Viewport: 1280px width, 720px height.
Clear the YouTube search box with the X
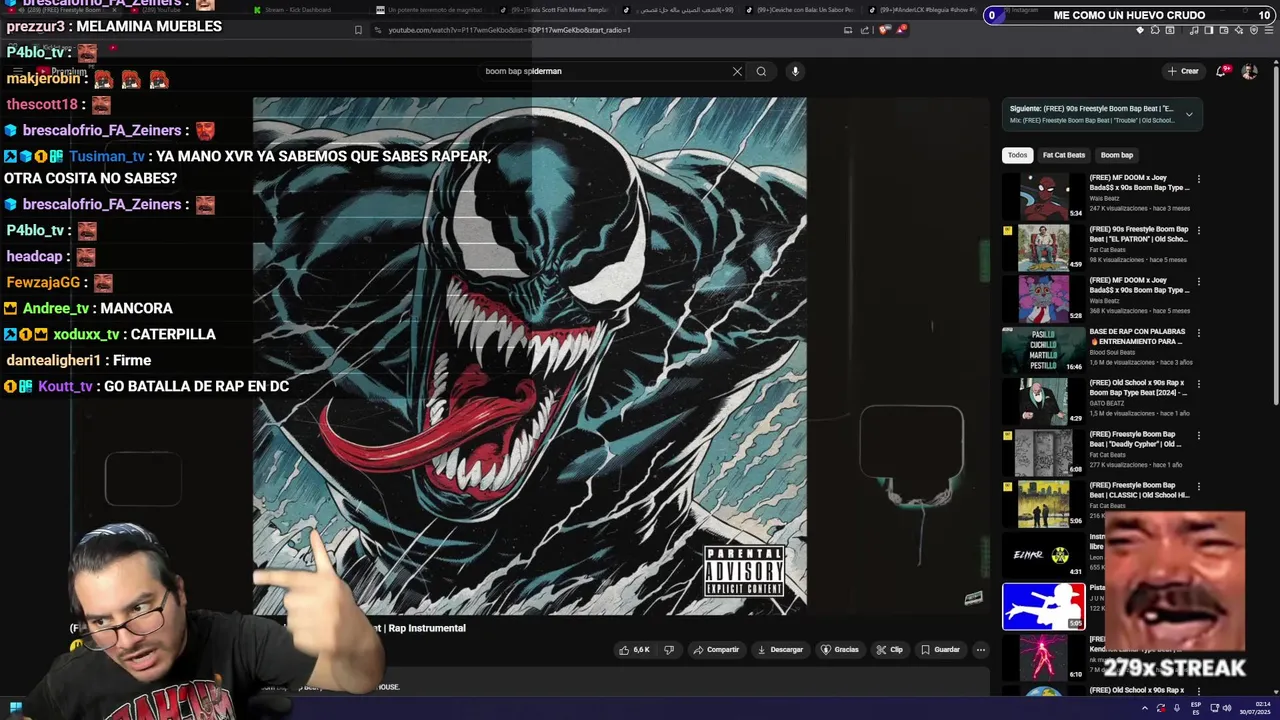point(737,71)
